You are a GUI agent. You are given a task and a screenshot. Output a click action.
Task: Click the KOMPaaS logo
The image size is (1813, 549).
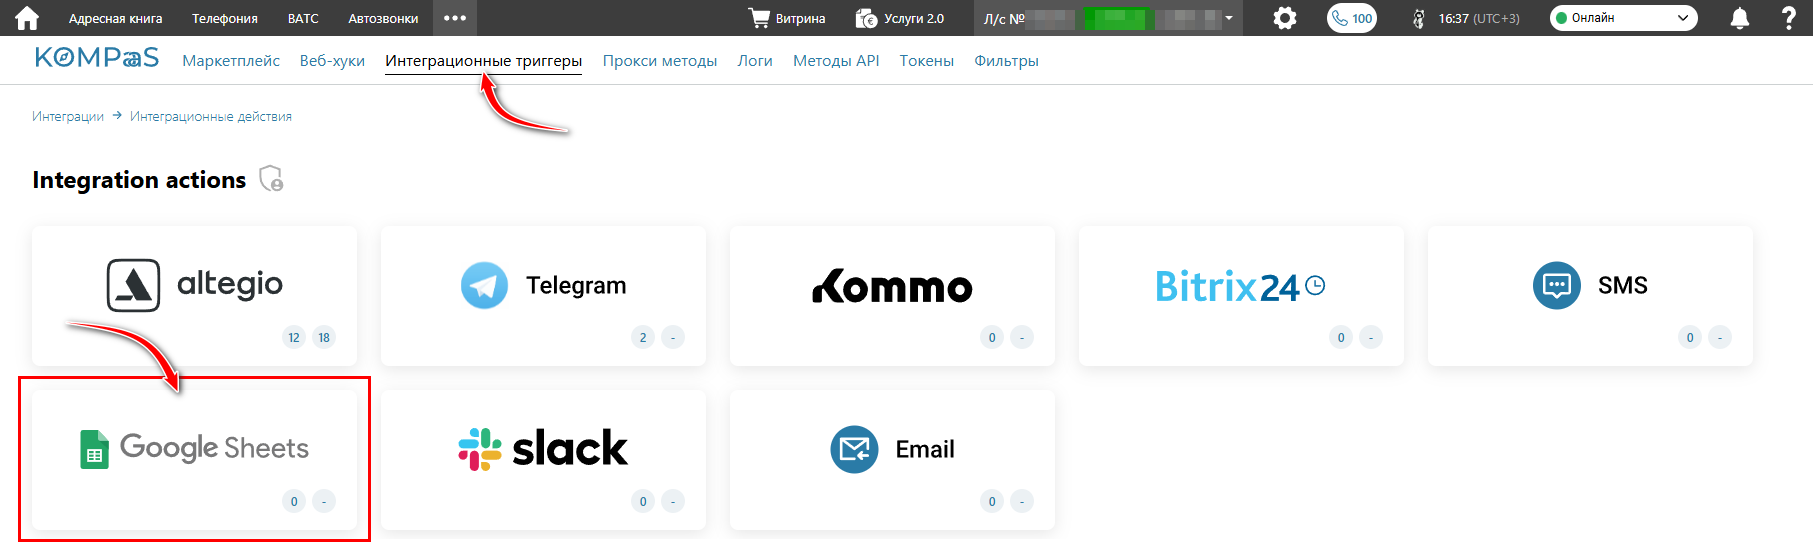coord(97,58)
